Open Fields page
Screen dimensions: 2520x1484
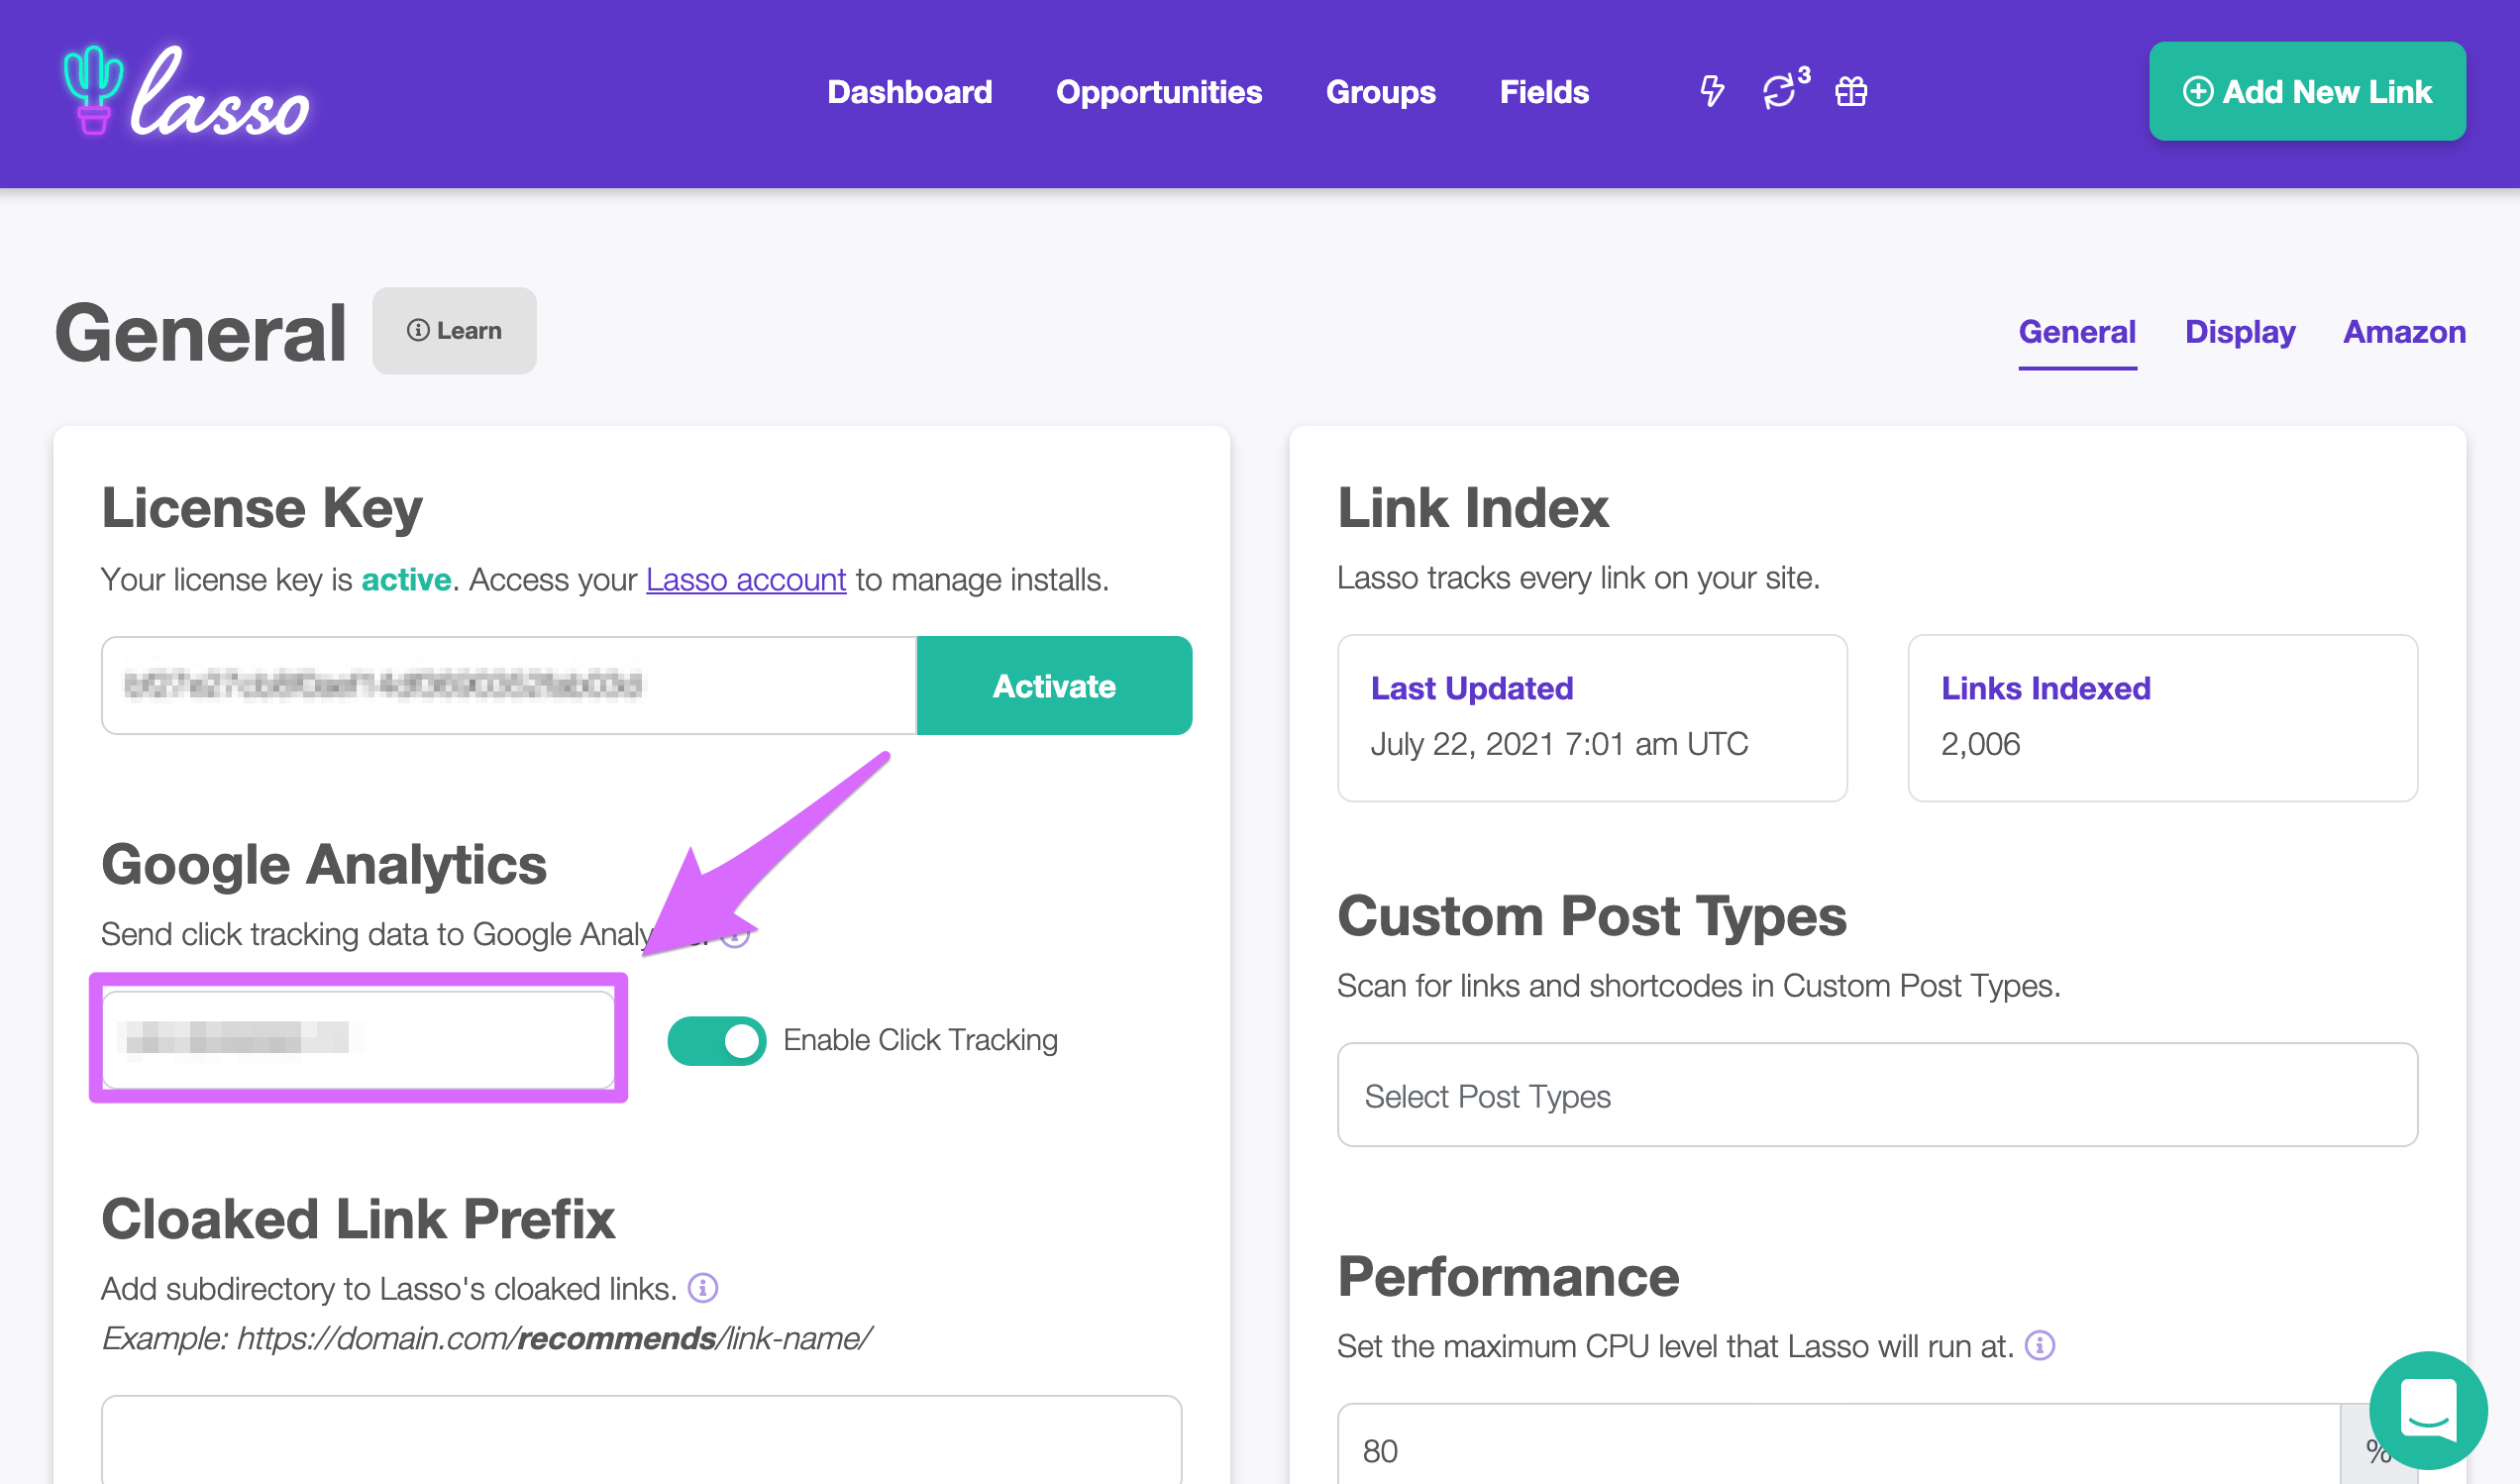click(1544, 92)
